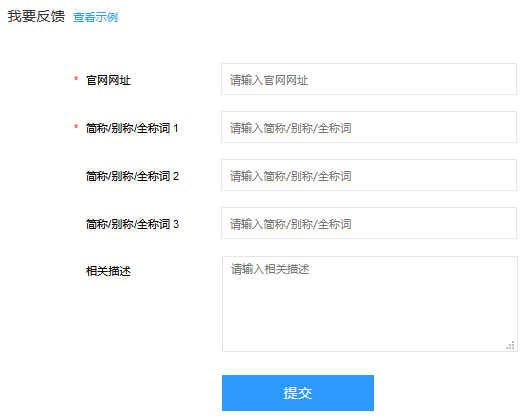Click the 相关描述 label text
Viewport: 530px width, 420px height.
click(108, 271)
